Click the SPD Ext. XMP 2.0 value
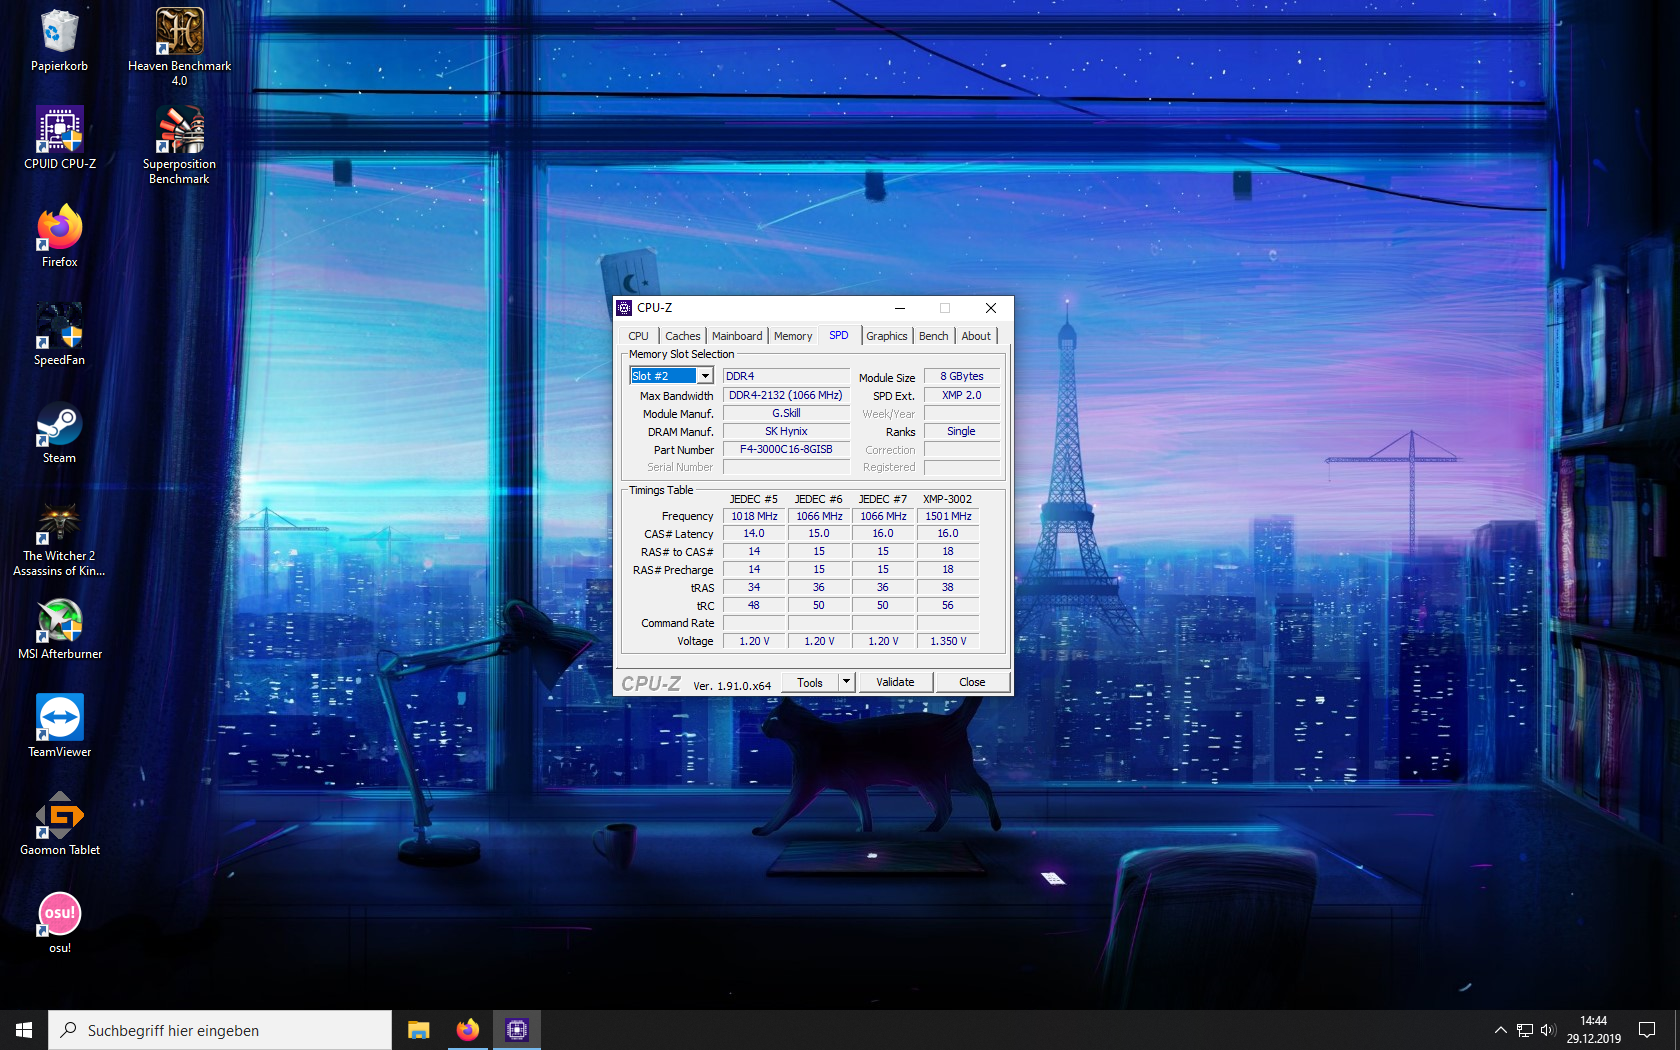Screen dimensions: 1680x1050 tap(961, 396)
